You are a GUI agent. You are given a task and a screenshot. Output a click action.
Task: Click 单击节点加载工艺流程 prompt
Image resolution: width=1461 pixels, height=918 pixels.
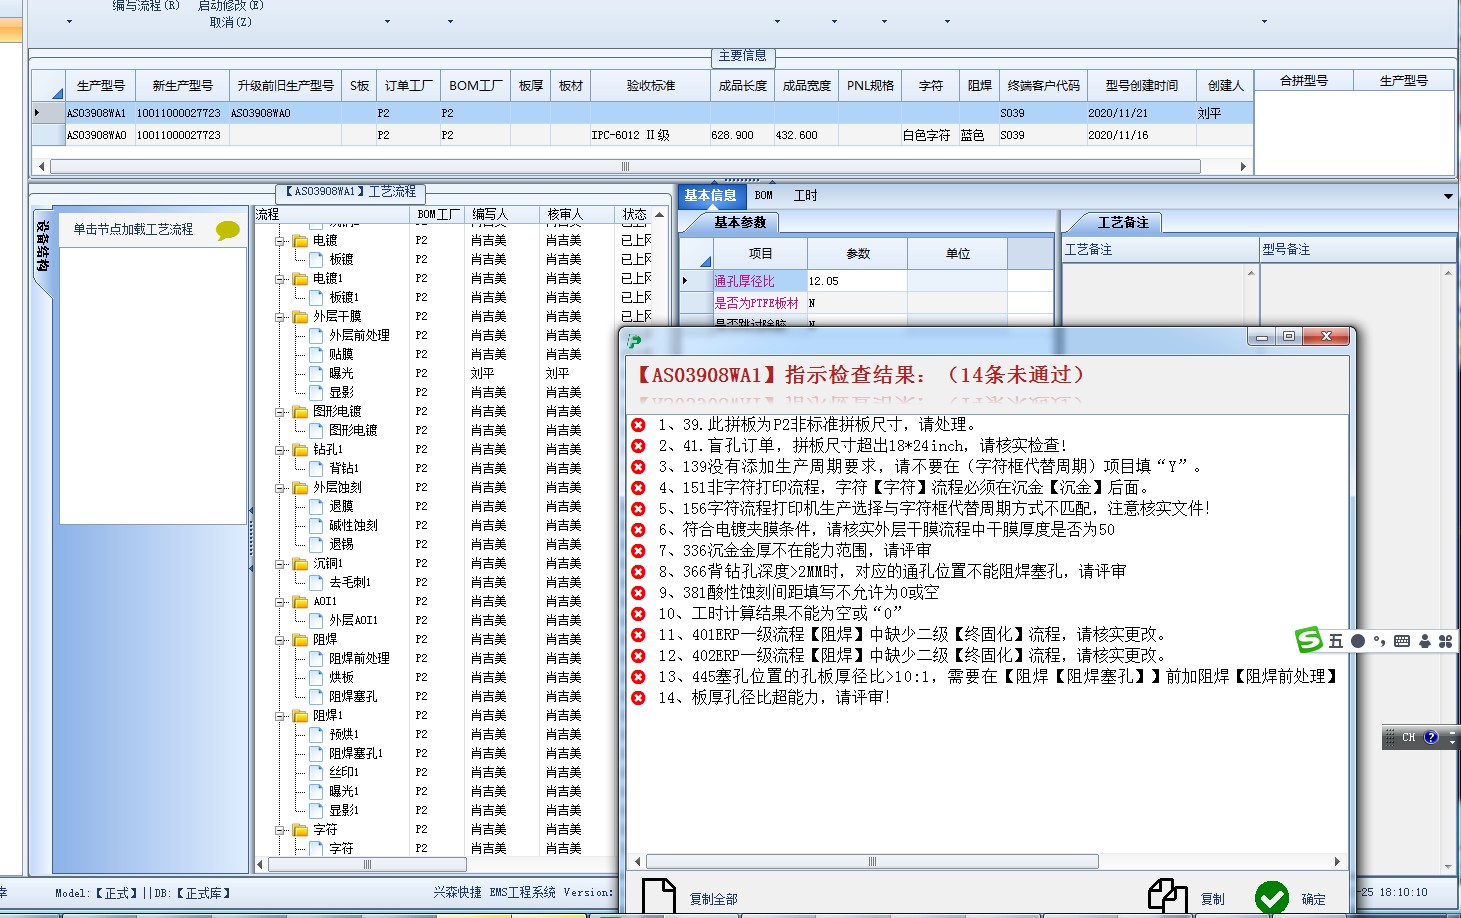[x=133, y=229]
